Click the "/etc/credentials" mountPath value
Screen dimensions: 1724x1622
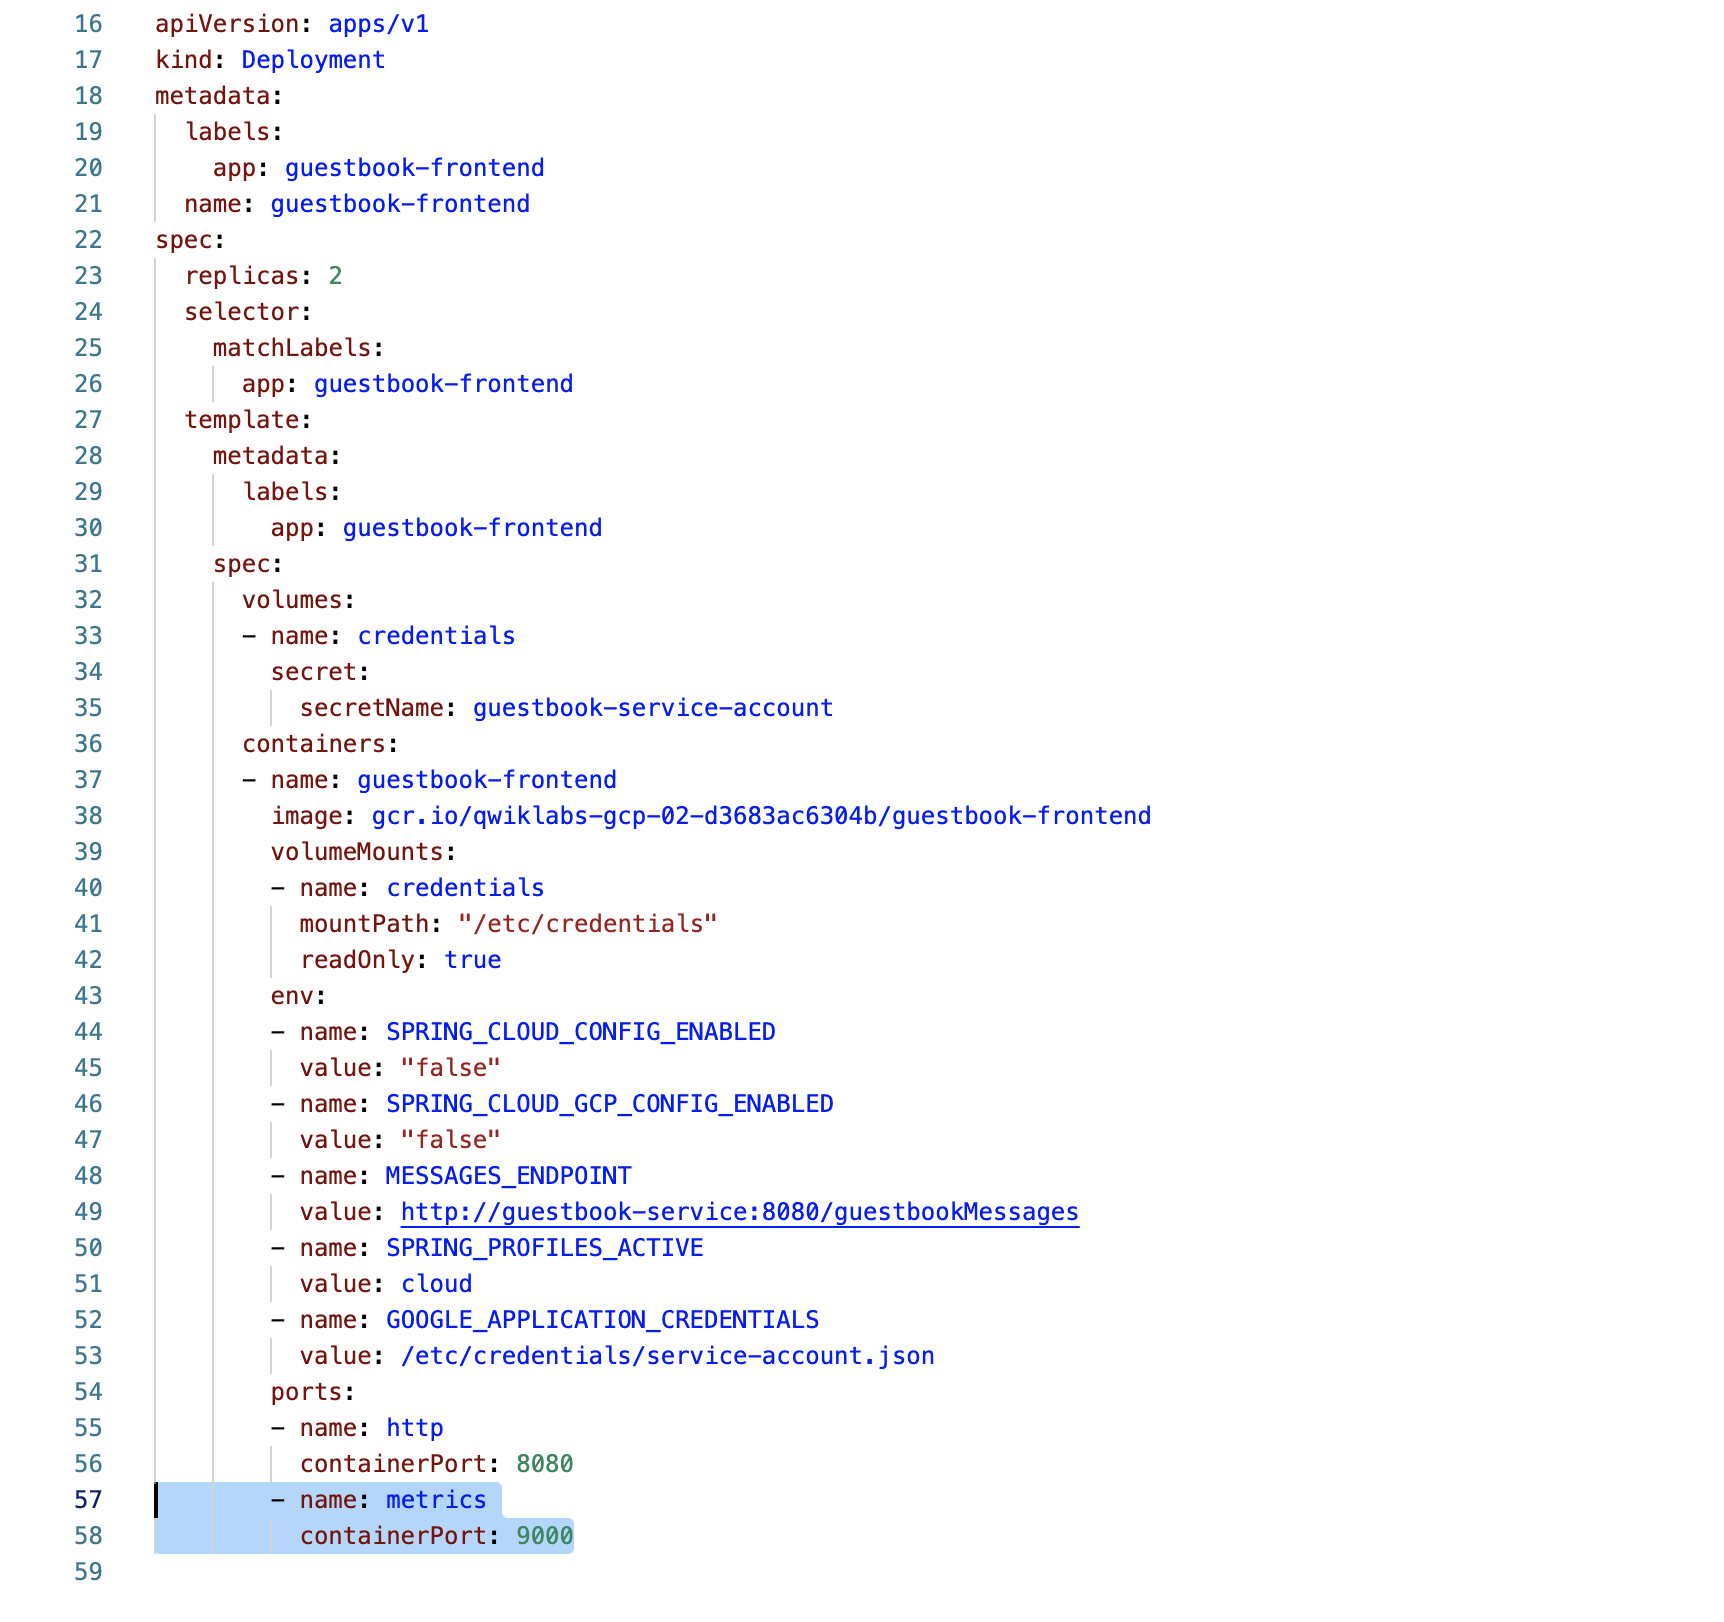click(588, 924)
